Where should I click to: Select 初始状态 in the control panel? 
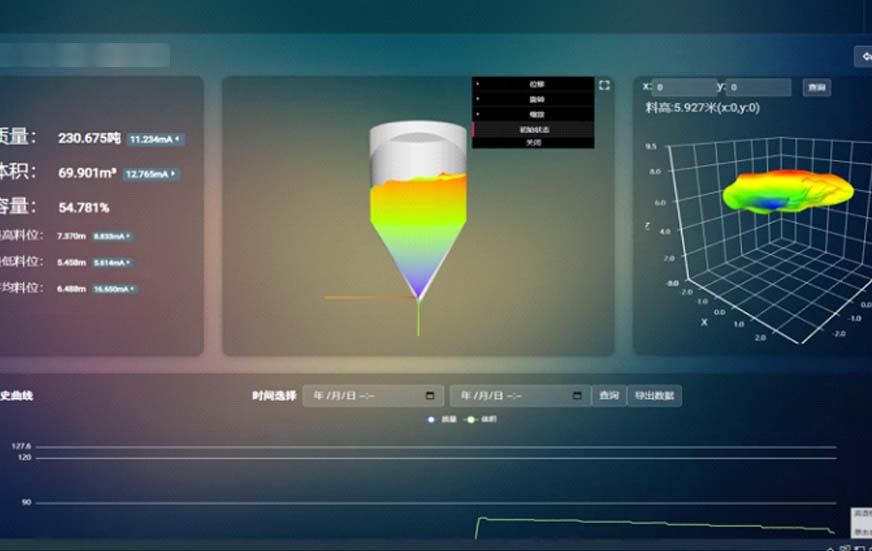(533, 129)
